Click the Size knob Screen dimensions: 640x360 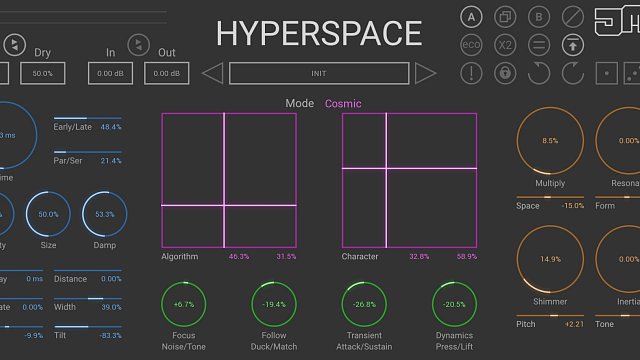48,214
